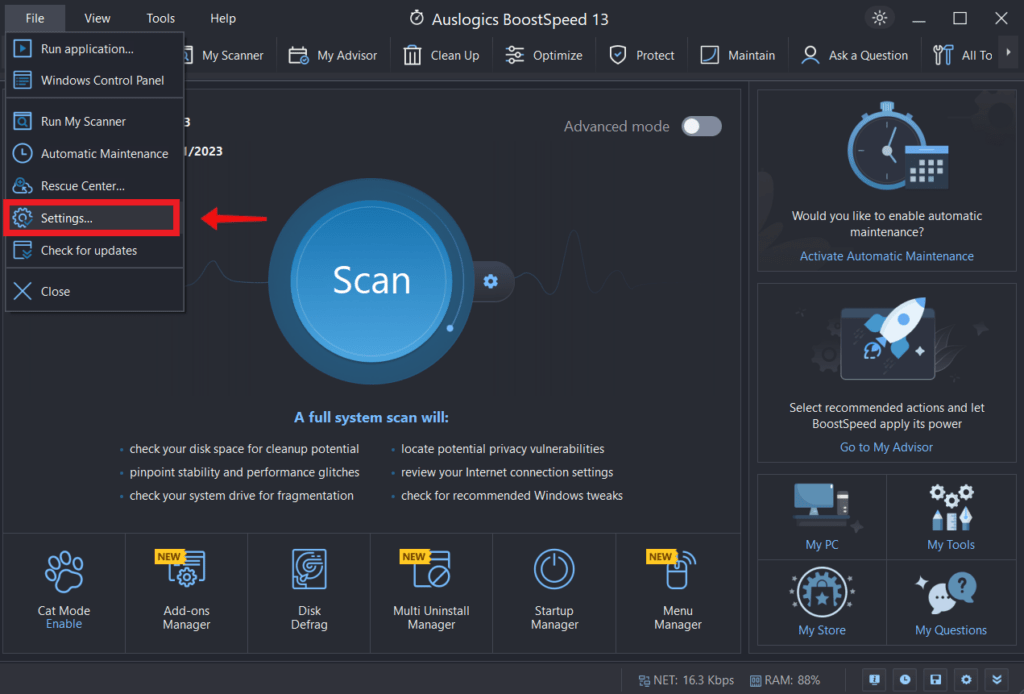Open the Add-ons Manager

coord(186,588)
